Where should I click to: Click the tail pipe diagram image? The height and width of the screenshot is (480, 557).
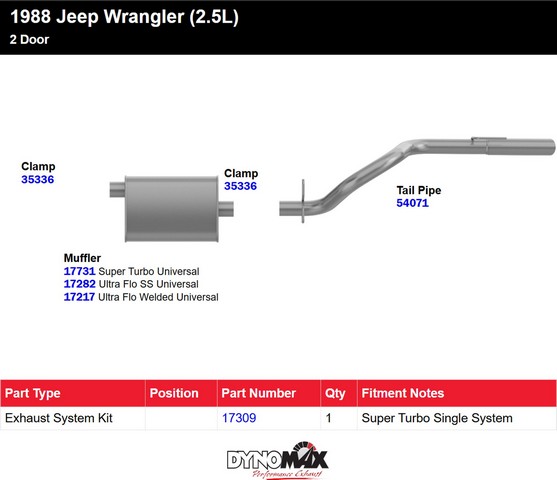tap(417, 180)
